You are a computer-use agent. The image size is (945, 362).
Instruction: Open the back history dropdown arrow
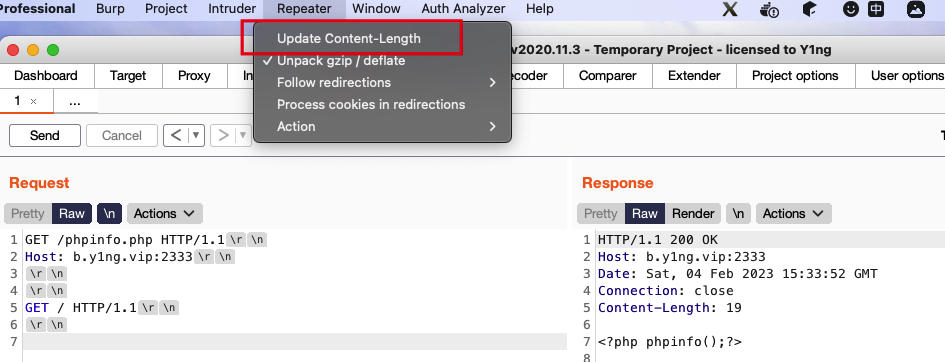[x=196, y=136]
